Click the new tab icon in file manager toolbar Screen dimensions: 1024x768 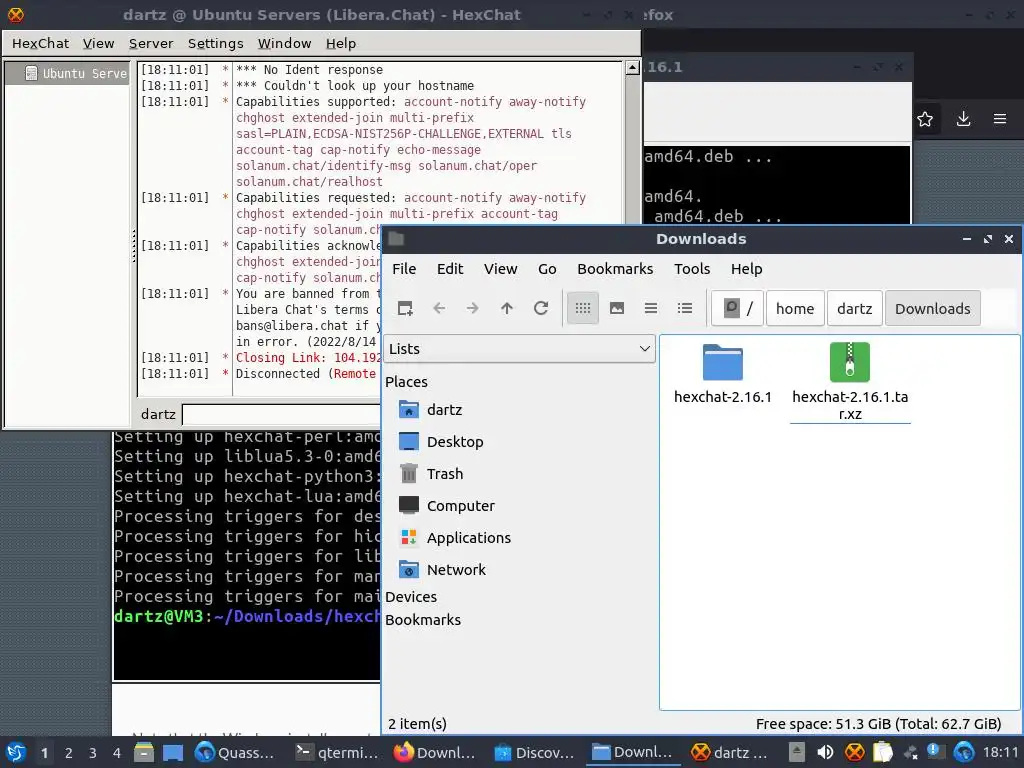[405, 308]
